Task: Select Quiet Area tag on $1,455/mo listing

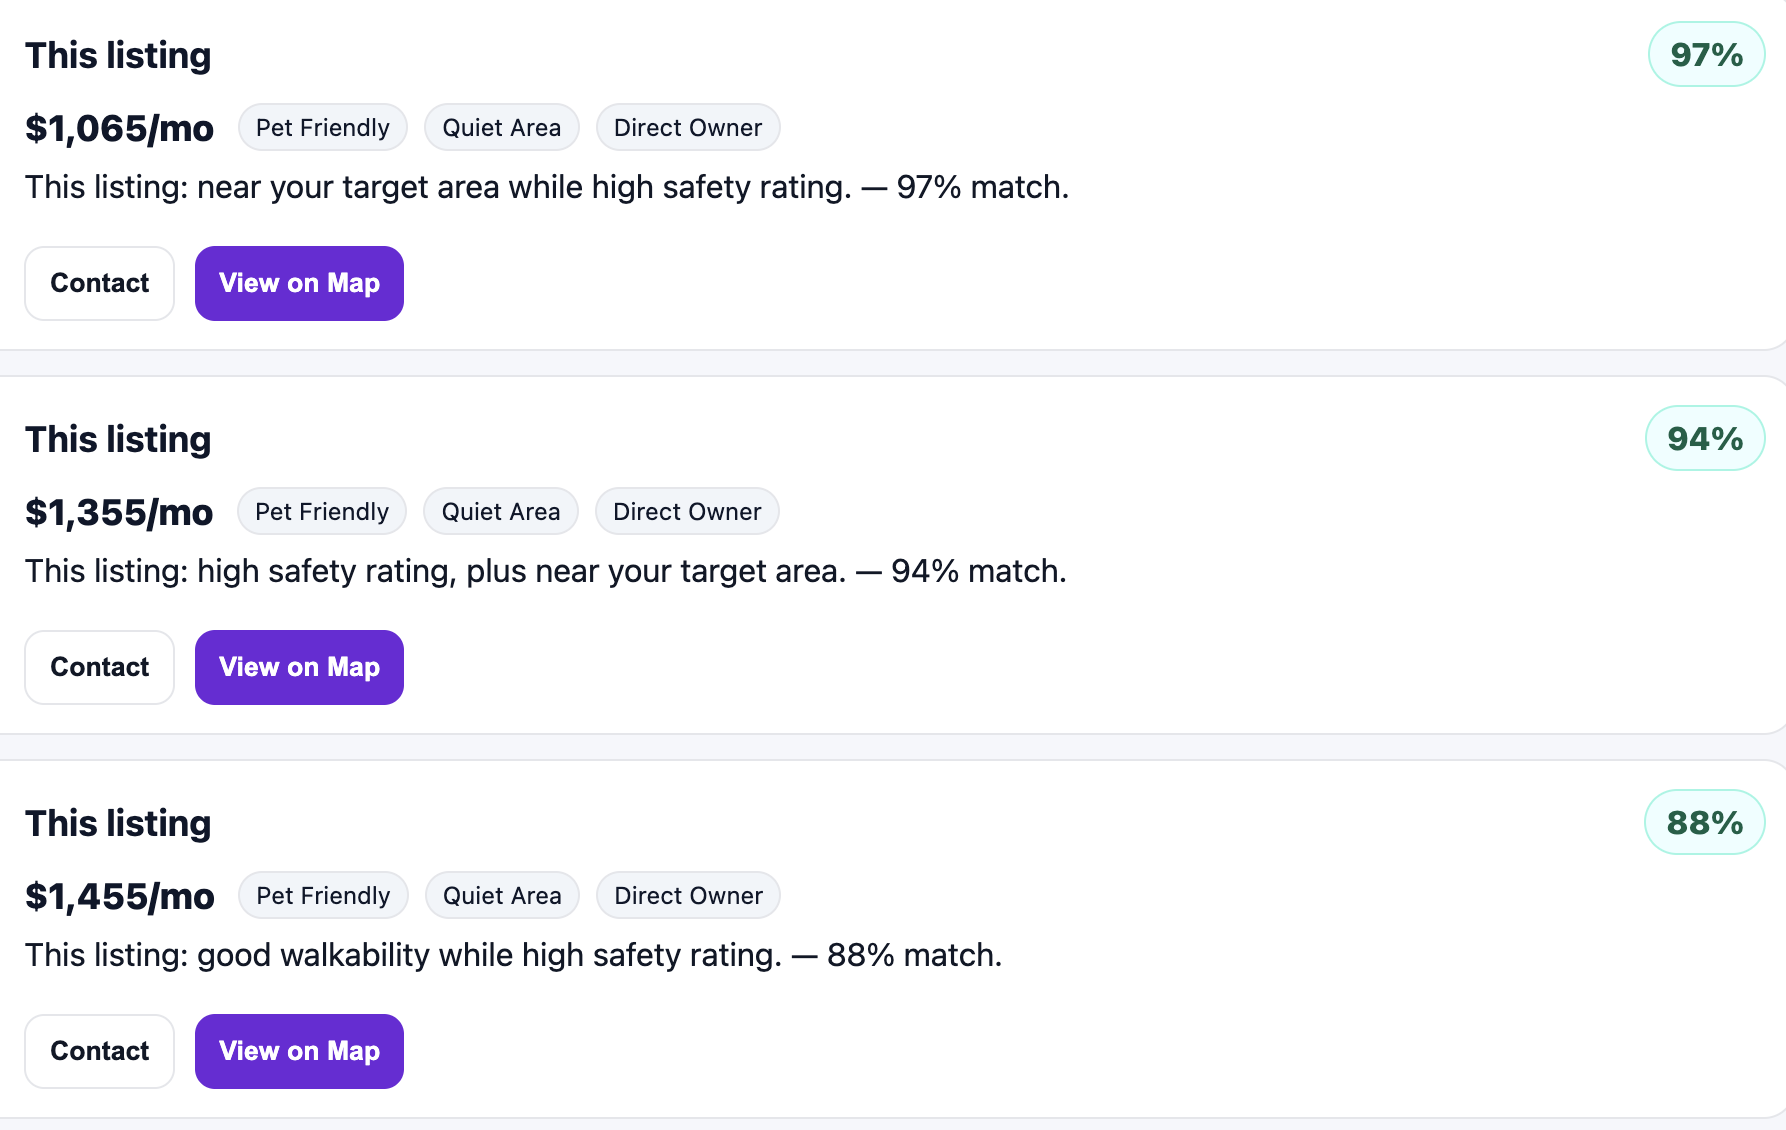Action: point(502,896)
